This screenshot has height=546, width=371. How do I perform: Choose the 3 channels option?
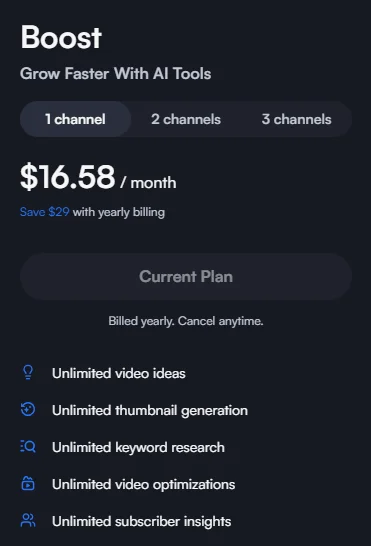tap(296, 119)
